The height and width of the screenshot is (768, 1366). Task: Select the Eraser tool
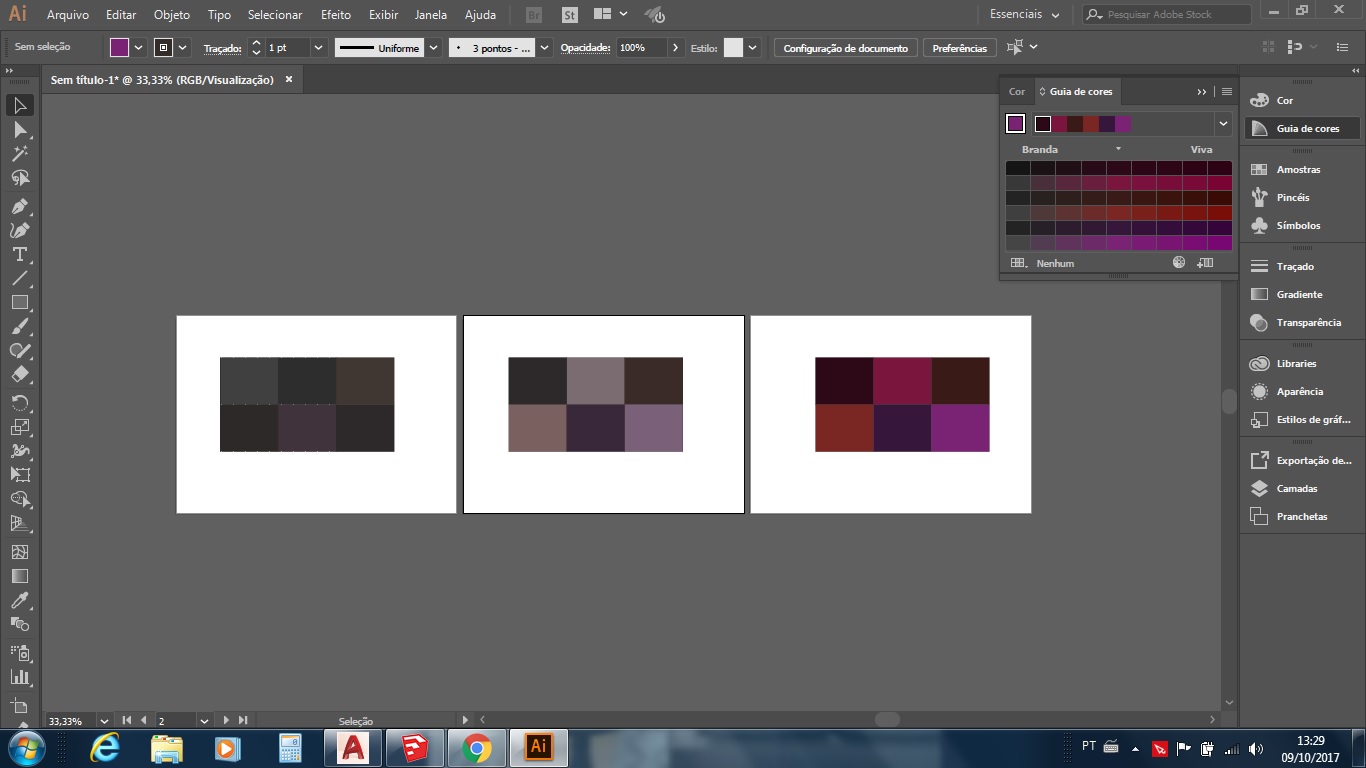[19, 374]
